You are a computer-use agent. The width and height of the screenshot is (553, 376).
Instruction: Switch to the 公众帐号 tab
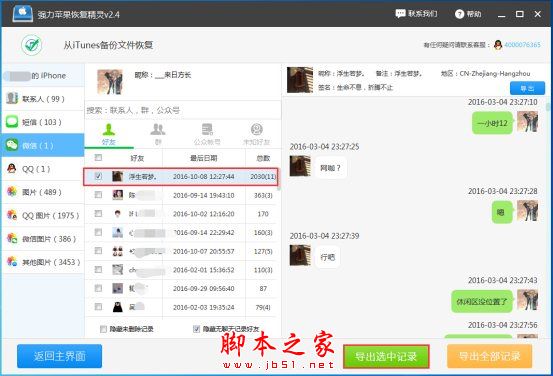[207, 134]
